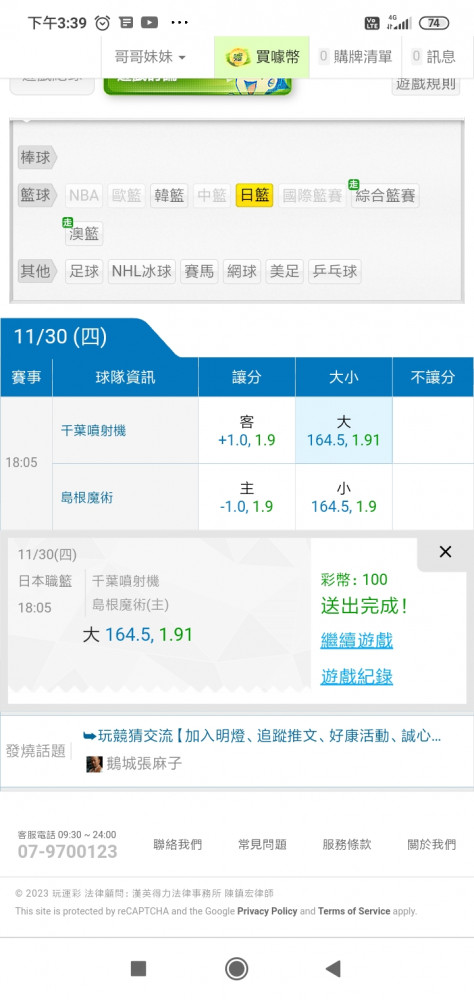Screen dimensions: 474x1000
Task: Tap Android home circle button
Action: 237,968
